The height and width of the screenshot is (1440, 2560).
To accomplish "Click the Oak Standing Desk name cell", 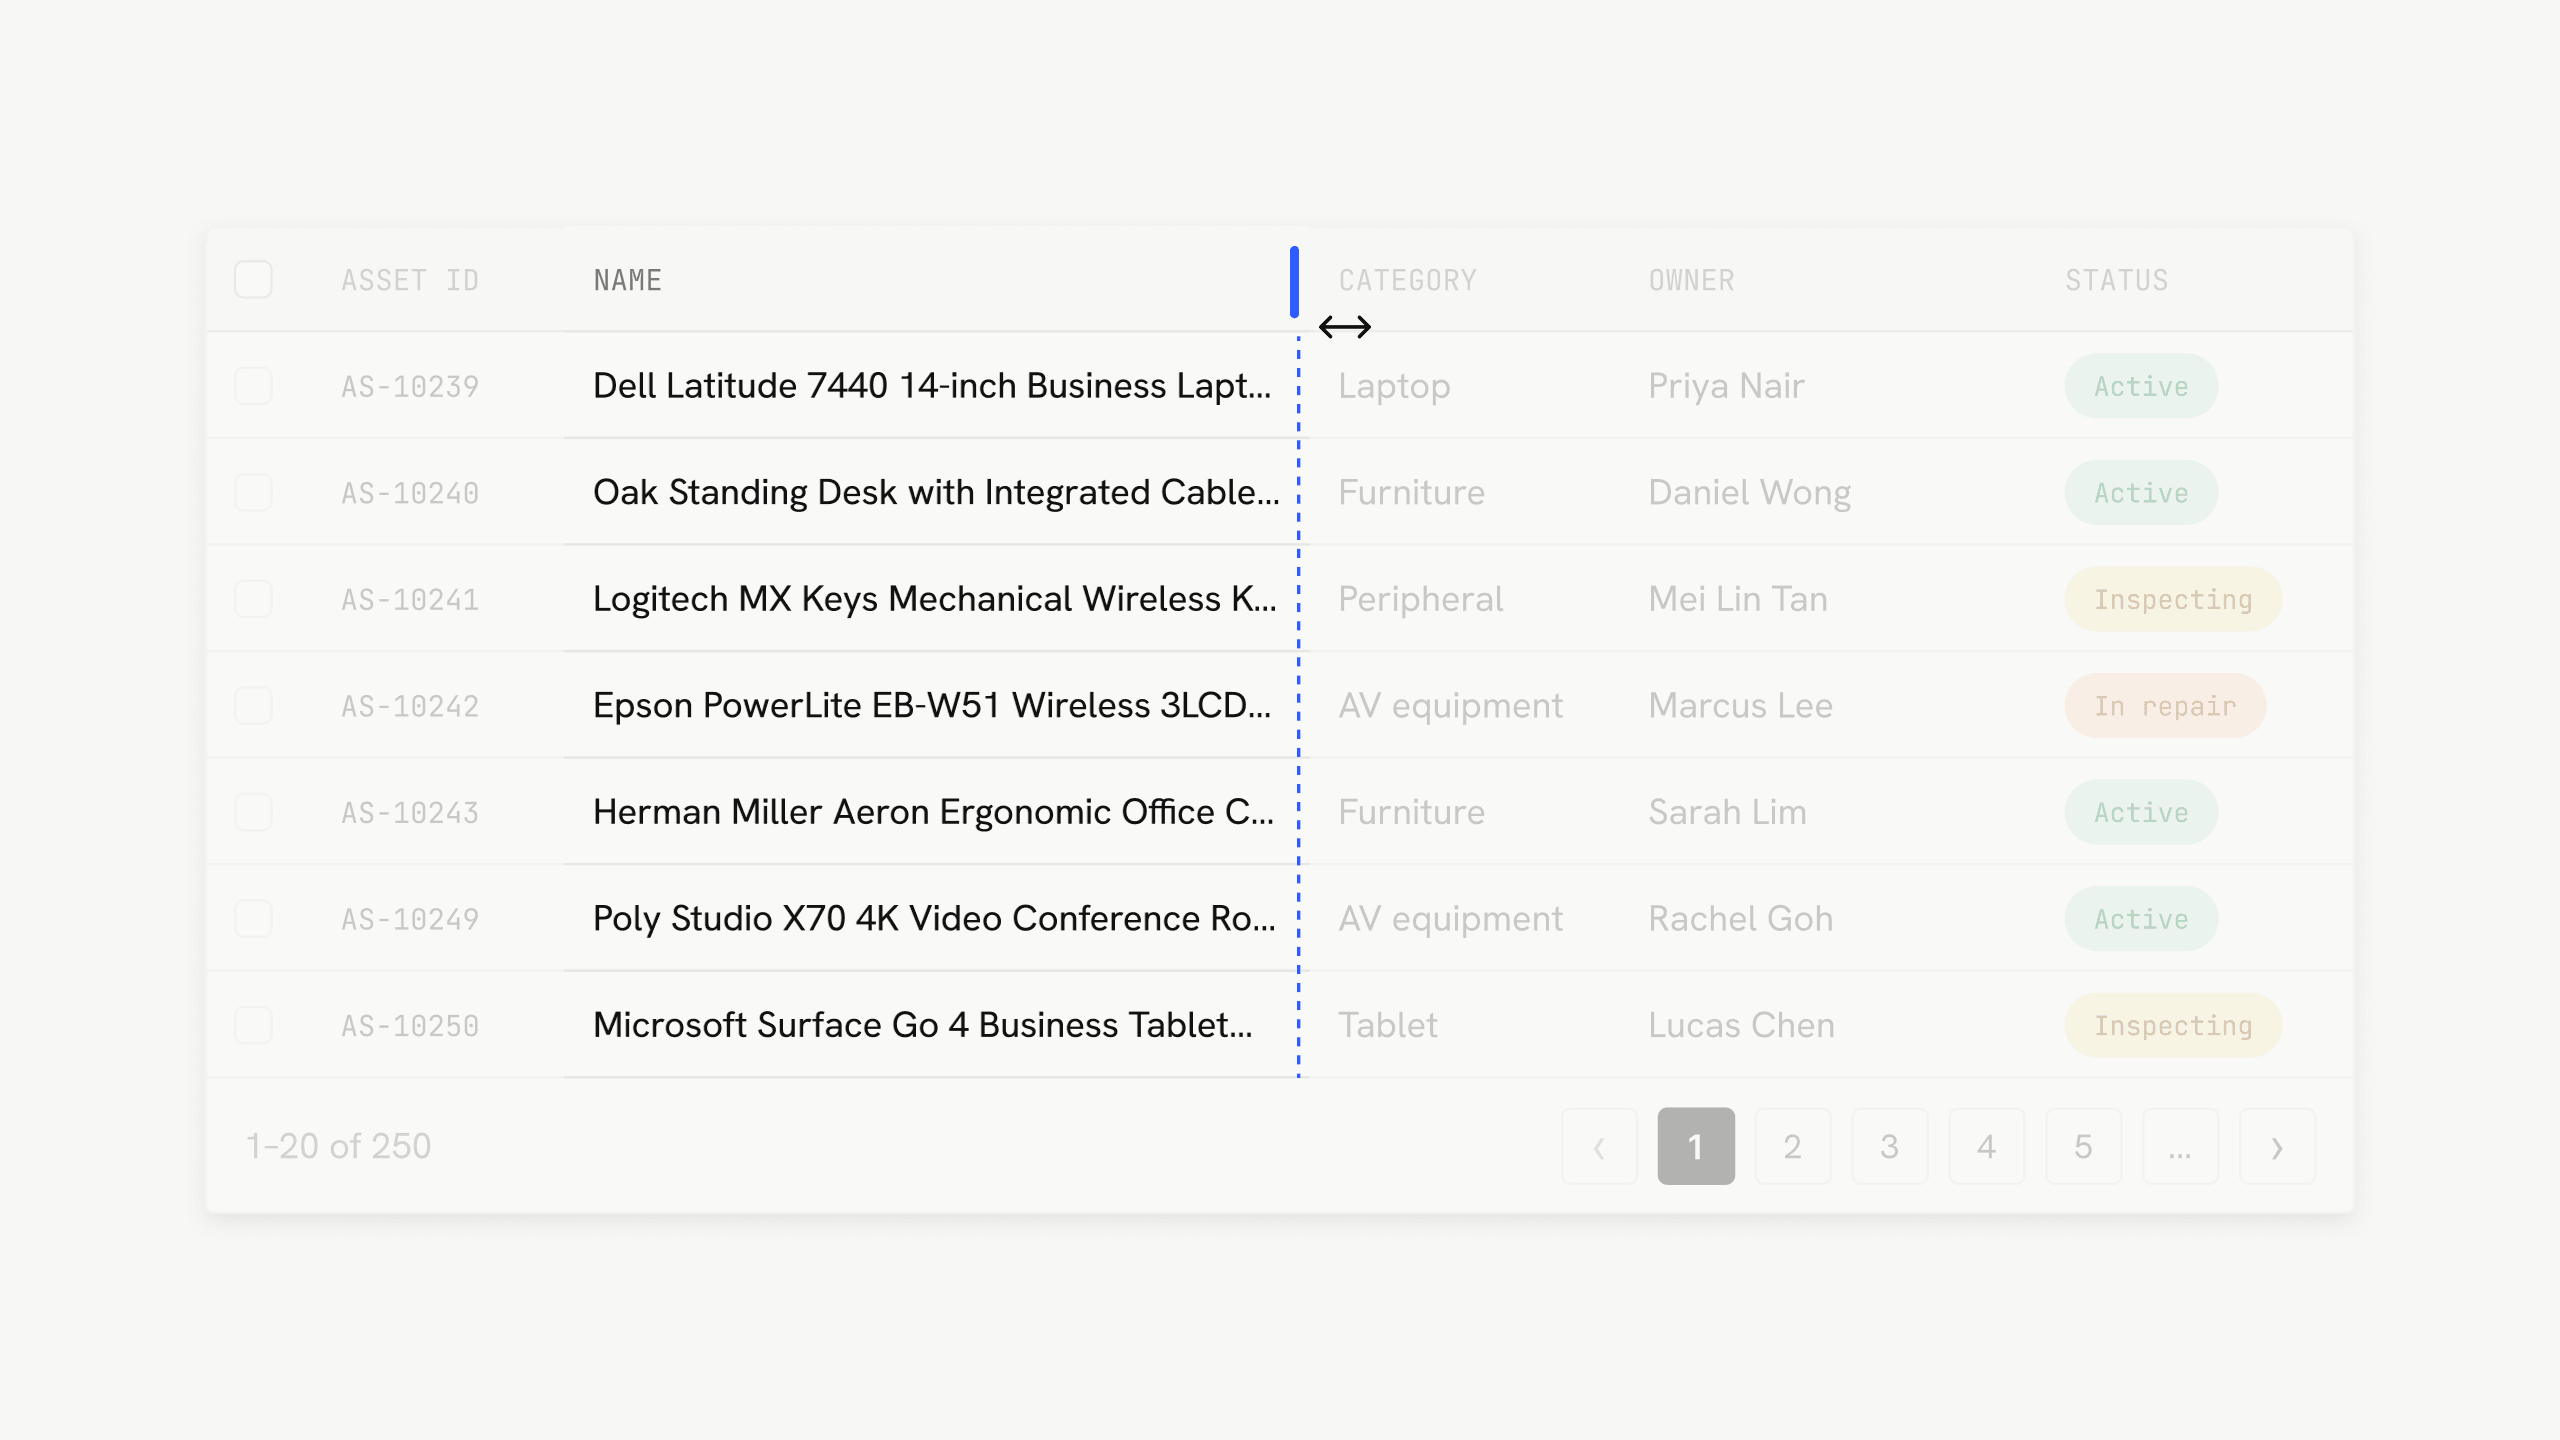I will [936, 492].
